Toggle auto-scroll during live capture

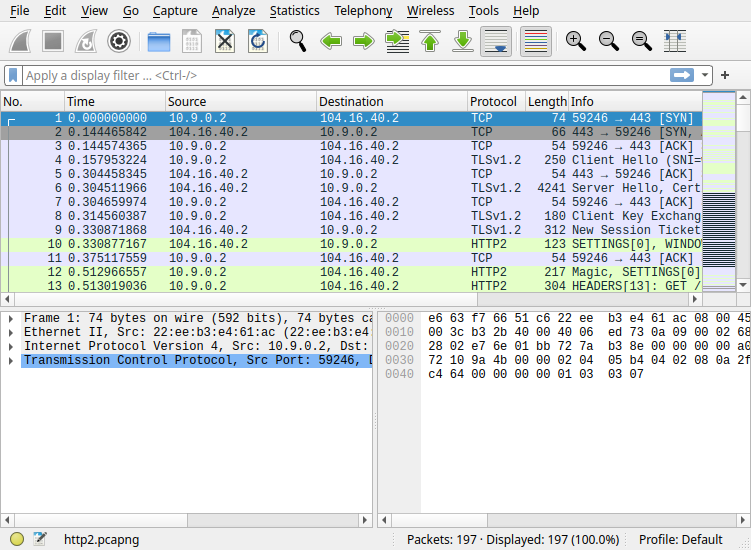496,41
